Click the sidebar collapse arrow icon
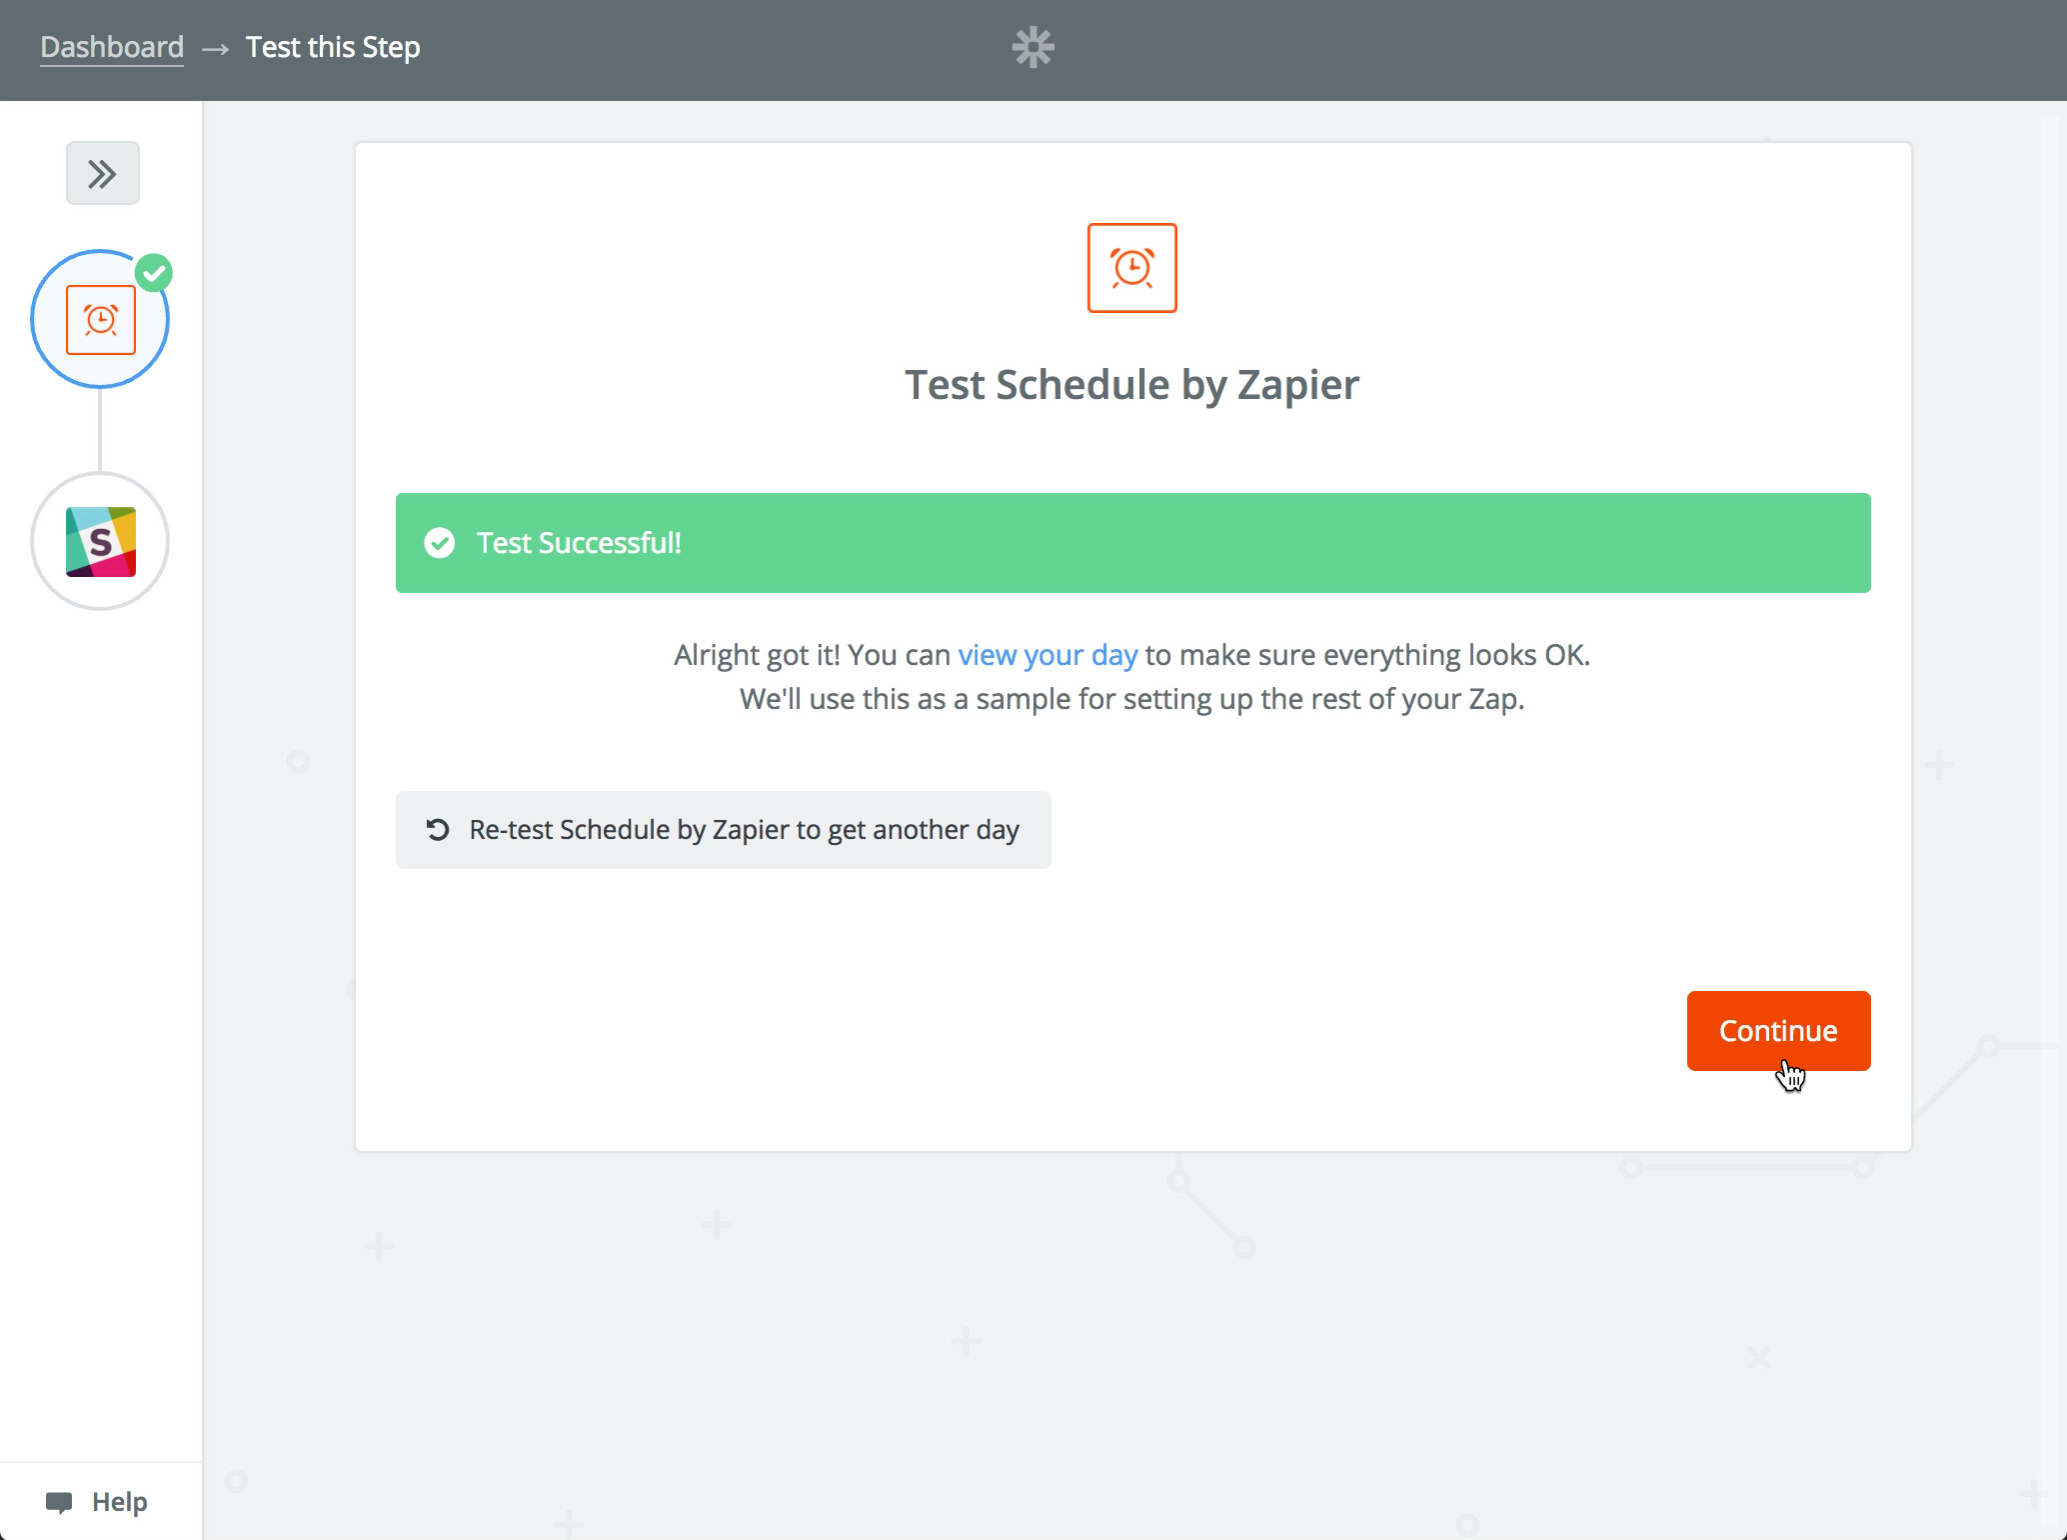 102,171
